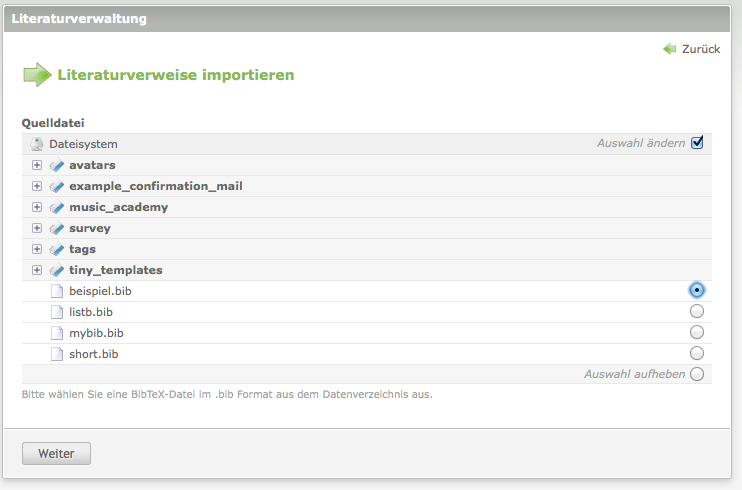Click the avatars folder icon

pyautogui.click(x=56, y=165)
